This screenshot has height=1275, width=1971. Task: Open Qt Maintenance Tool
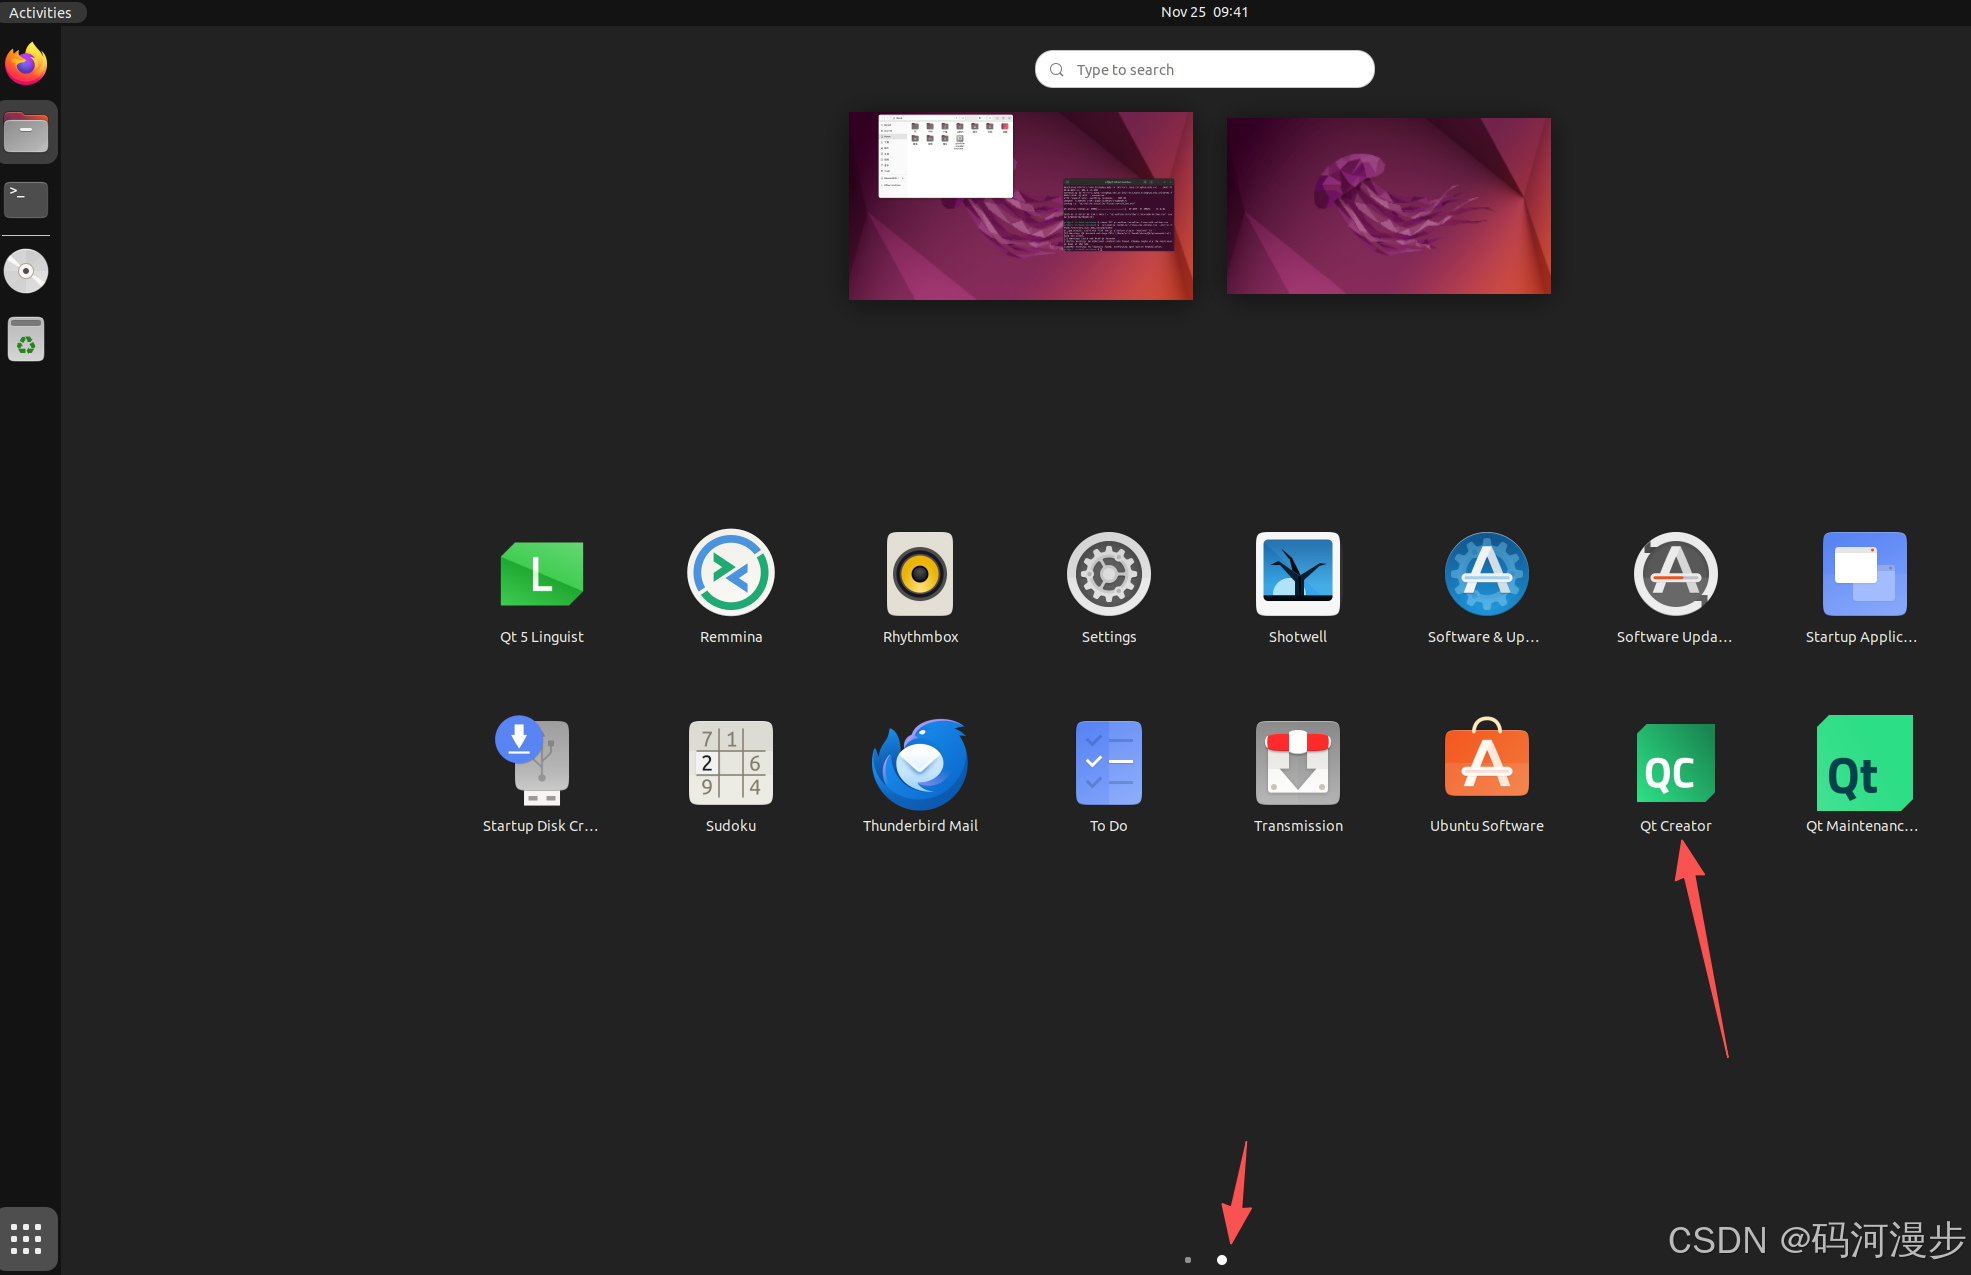[1863, 764]
